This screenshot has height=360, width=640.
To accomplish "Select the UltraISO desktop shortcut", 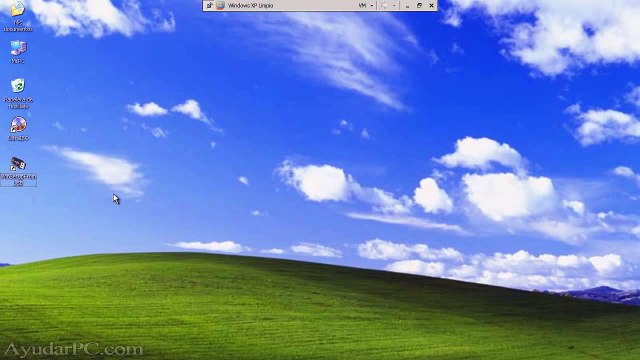I will 18,129.
